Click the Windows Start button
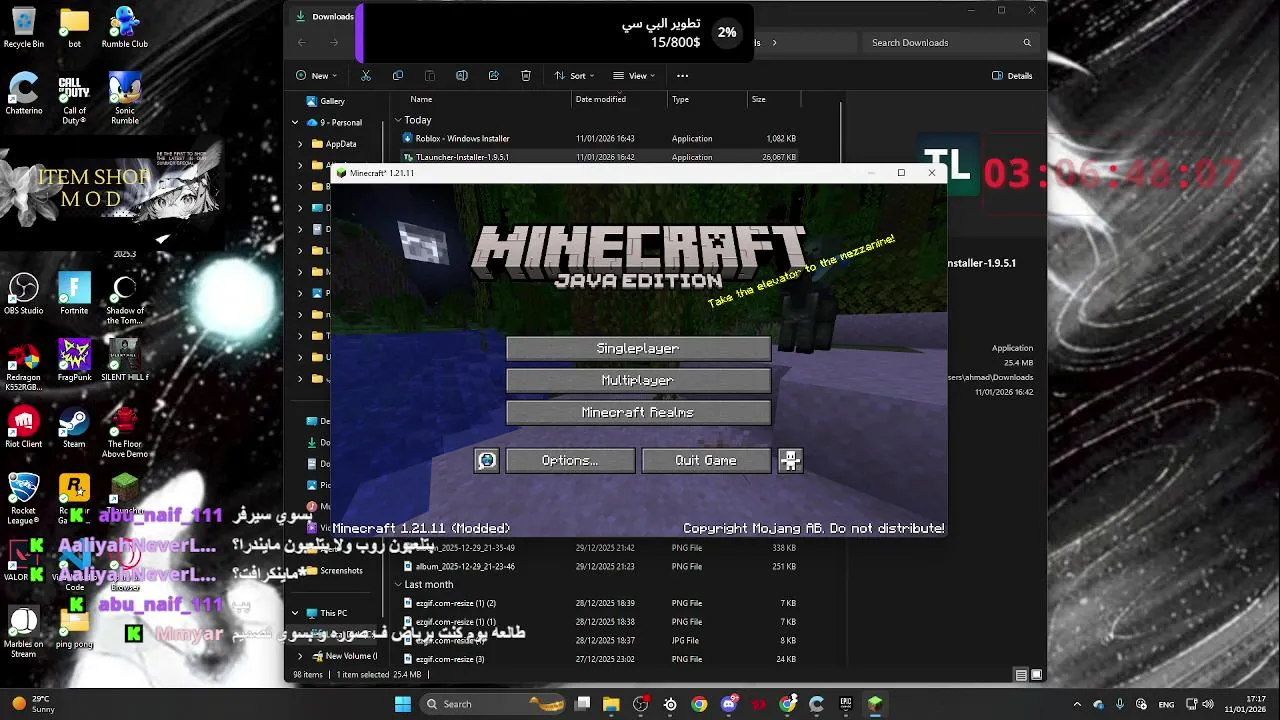Screen dimensions: 1280x720 click(x=402, y=704)
